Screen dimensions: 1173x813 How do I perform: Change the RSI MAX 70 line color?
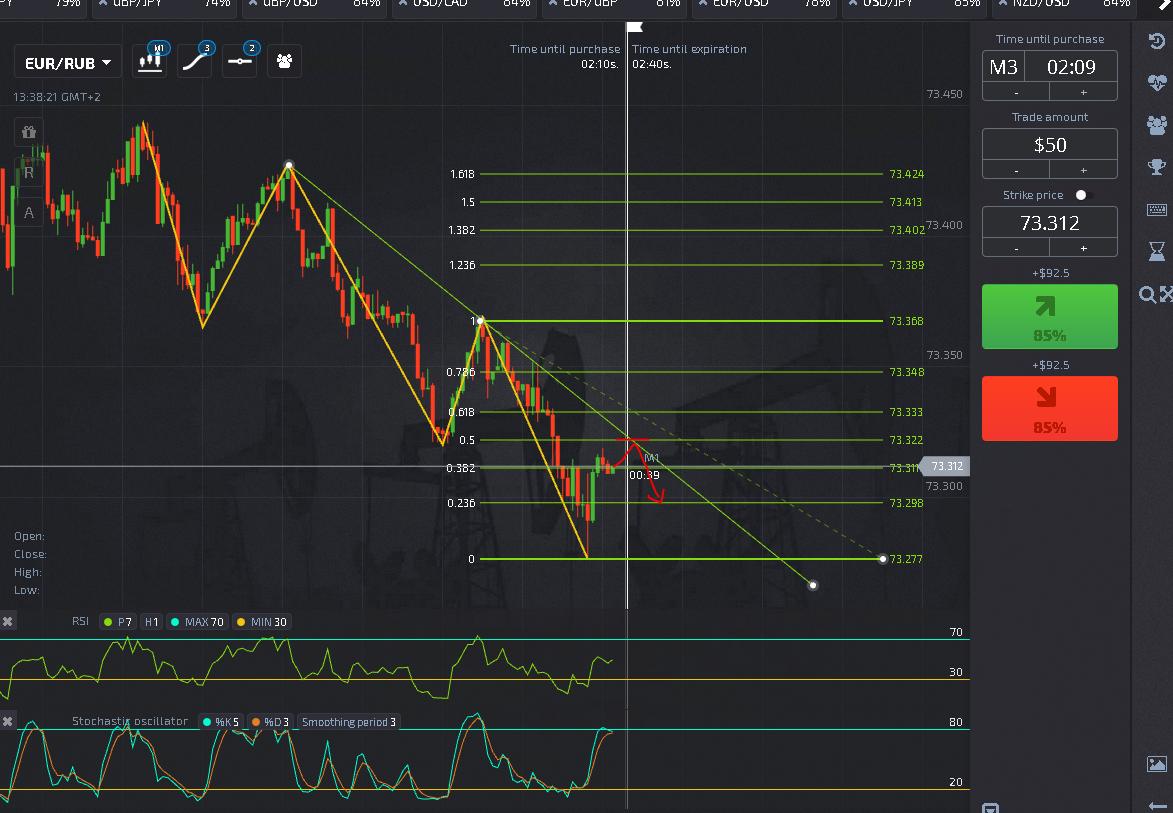[175, 622]
